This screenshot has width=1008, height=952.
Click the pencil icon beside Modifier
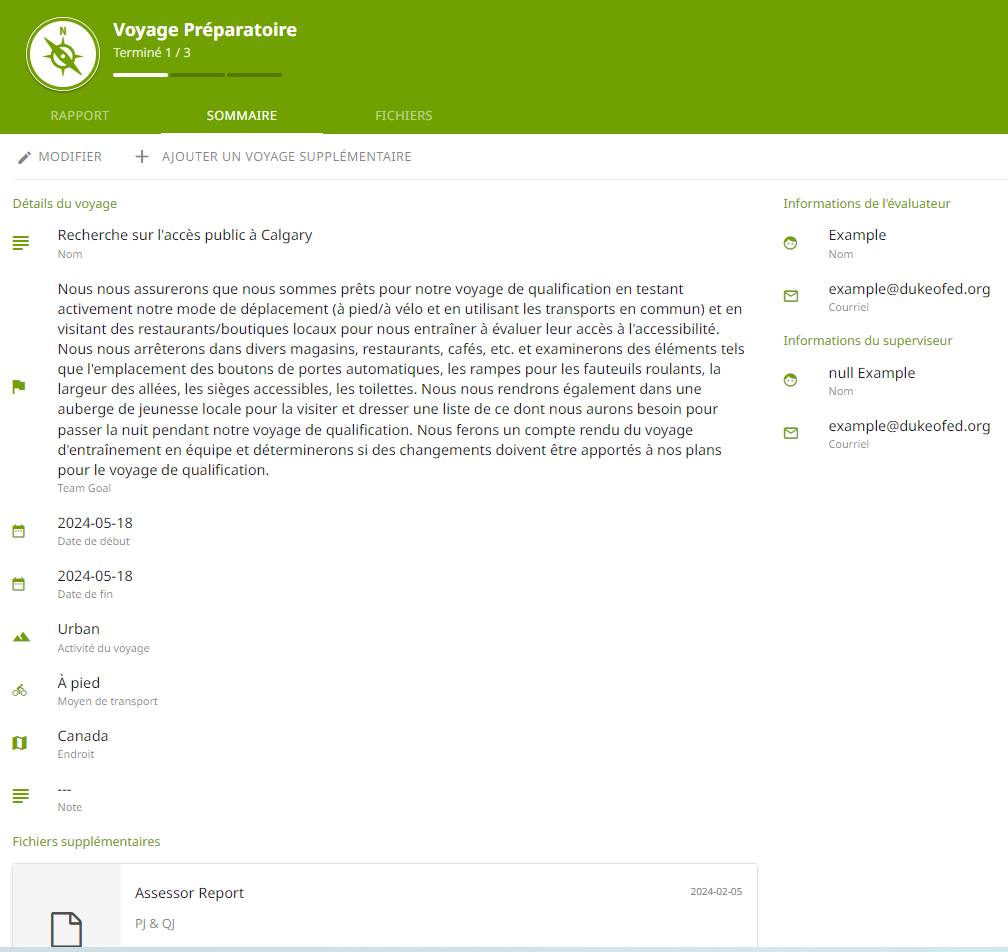(x=25, y=157)
